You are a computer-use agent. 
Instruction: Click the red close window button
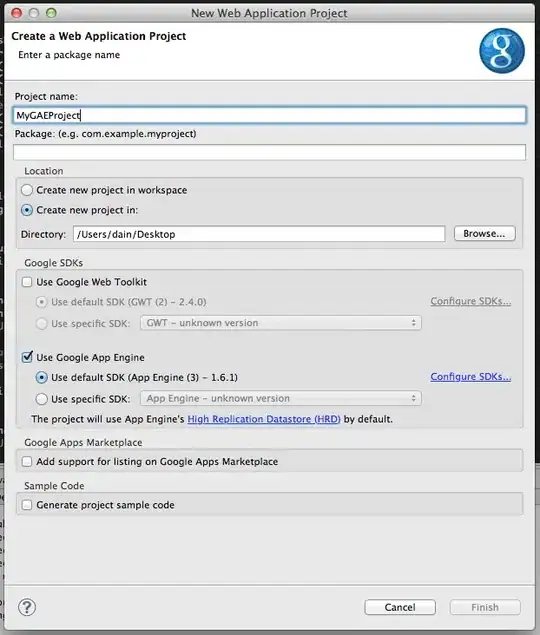click(17, 13)
